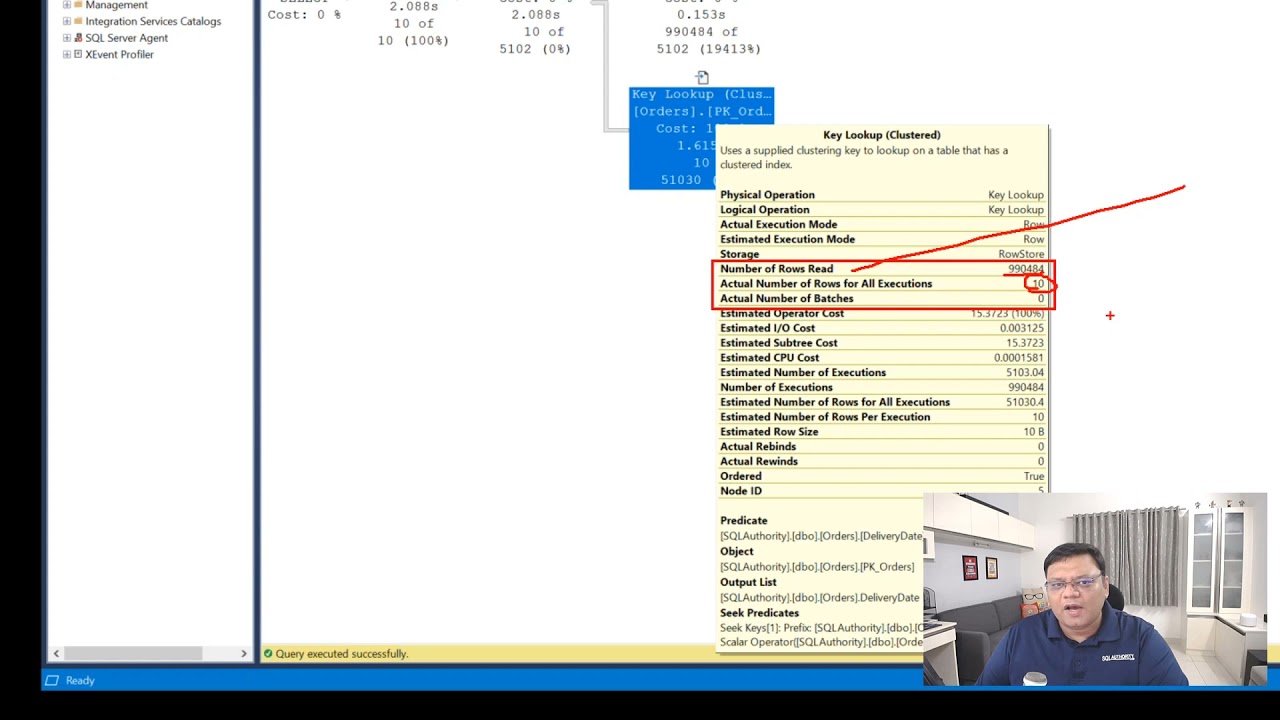Click Object Explorer horizontal scrollbar thumb
The image size is (1280, 720).
(133, 654)
